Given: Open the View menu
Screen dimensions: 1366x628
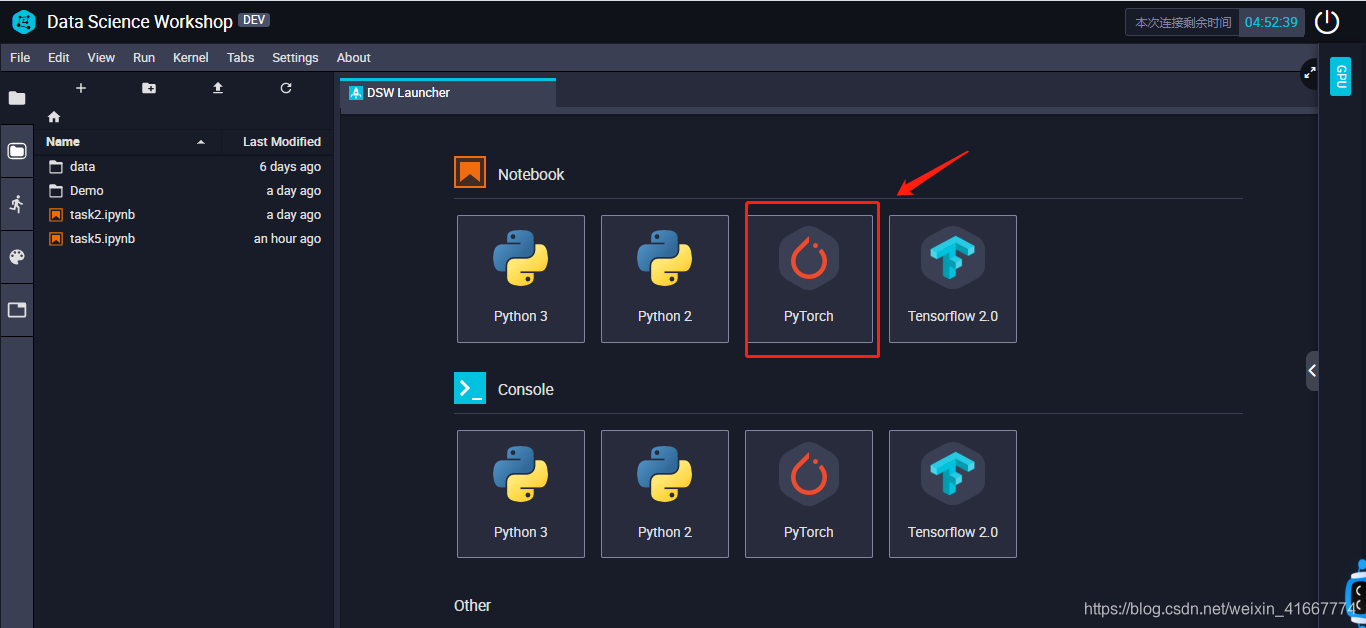Looking at the screenshot, I should (101, 58).
